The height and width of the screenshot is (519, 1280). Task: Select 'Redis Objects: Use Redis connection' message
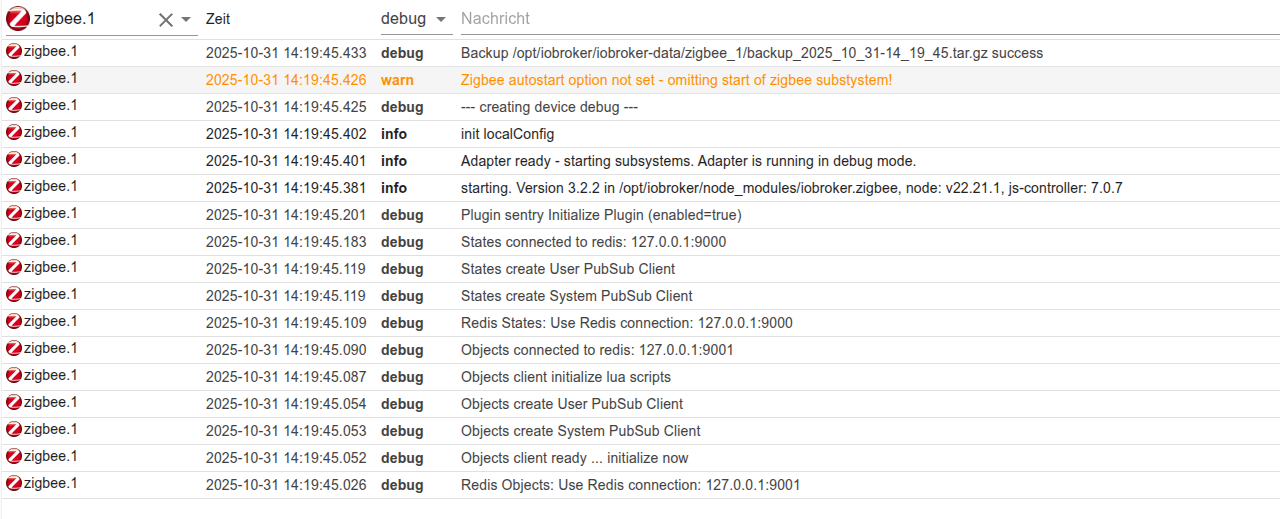[x=630, y=485]
